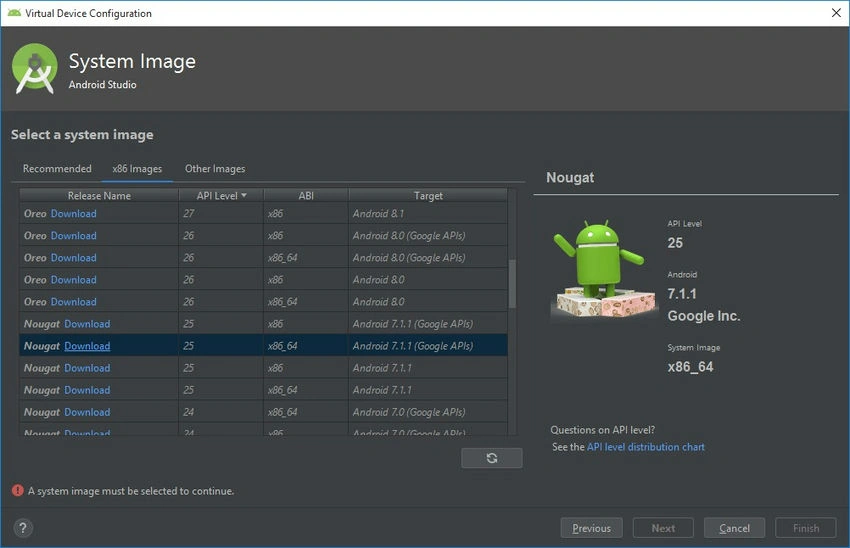The height and width of the screenshot is (548, 850).
Task: Click the Previous button
Action: (591, 528)
